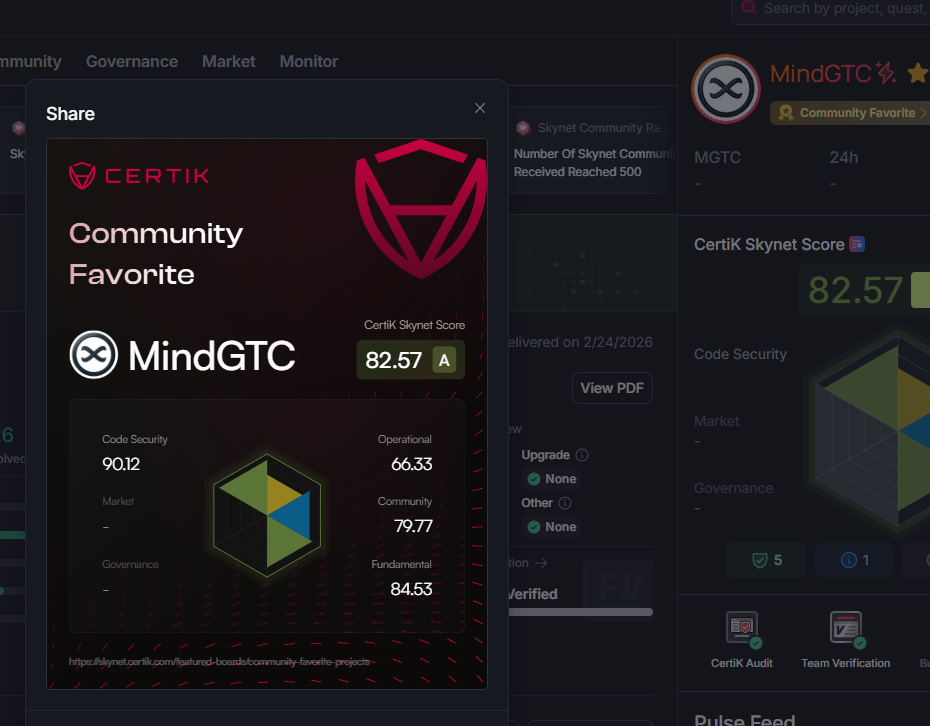Toggle the favorite star for MindGTC

point(918,74)
